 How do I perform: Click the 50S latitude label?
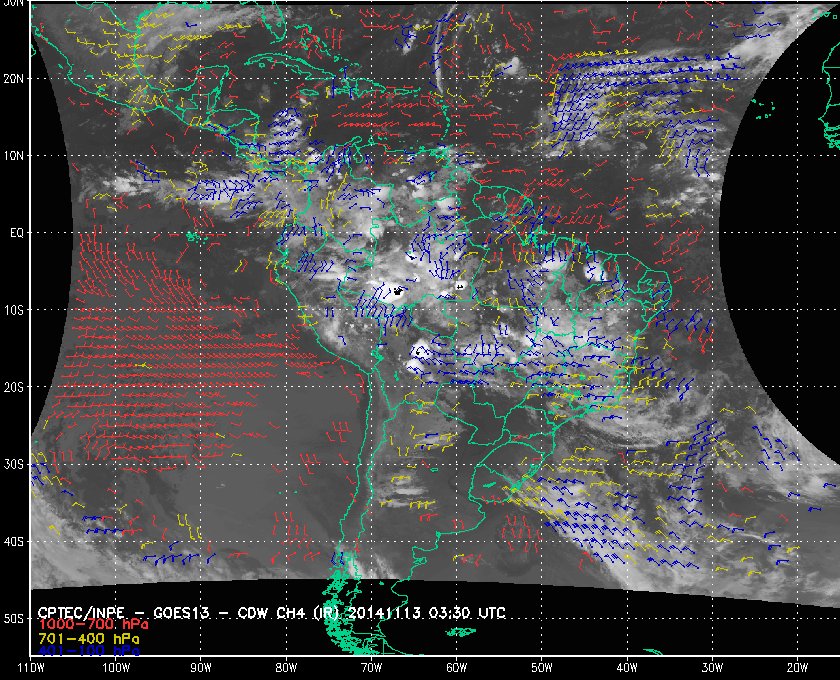[15, 619]
